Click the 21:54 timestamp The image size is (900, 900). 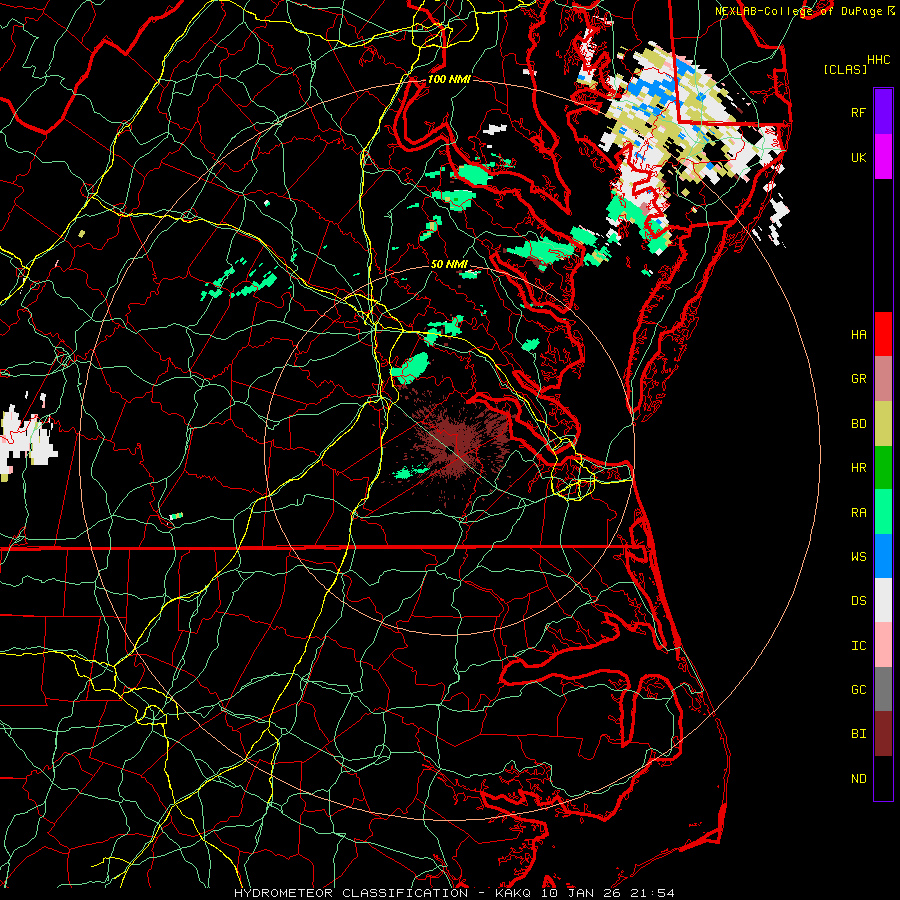point(653,893)
